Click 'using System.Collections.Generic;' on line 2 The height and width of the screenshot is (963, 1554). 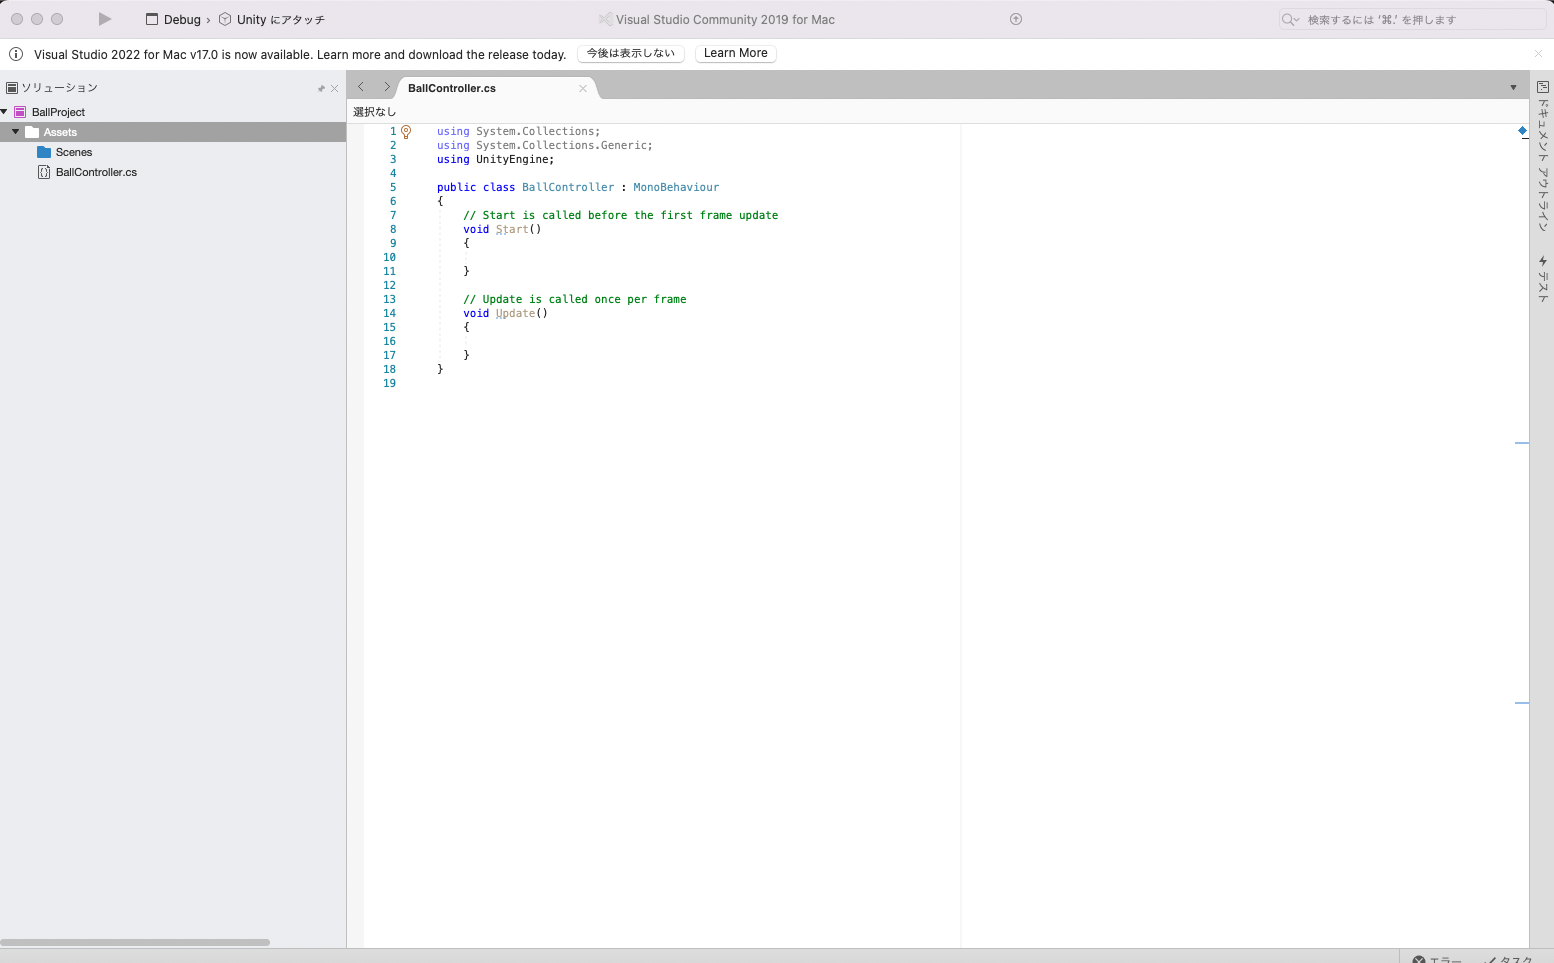[x=545, y=145]
